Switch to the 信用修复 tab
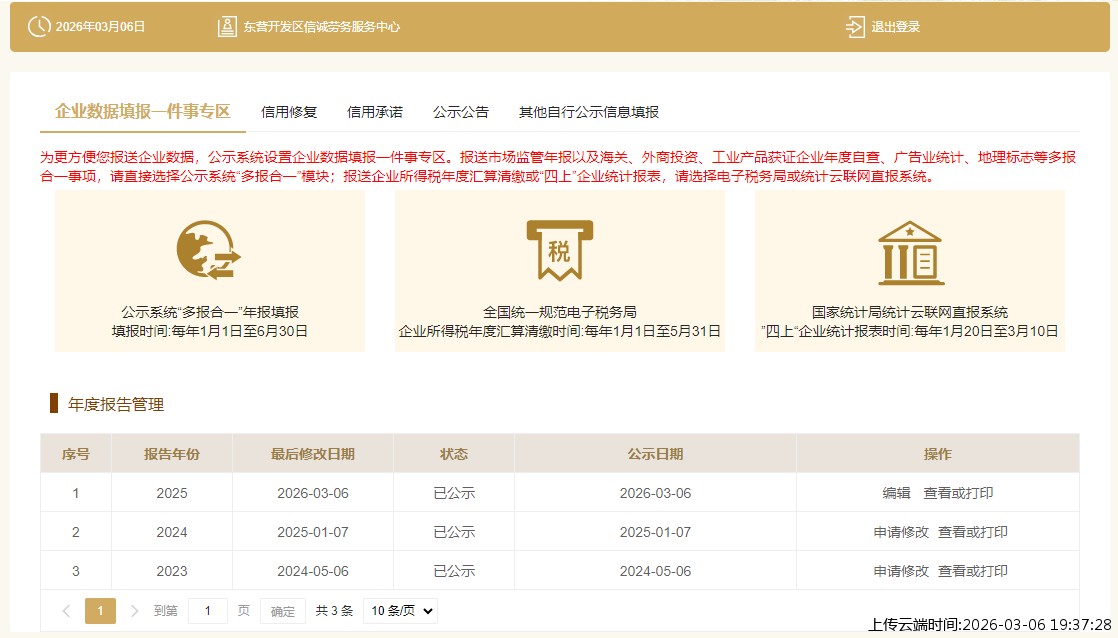This screenshot has height=638, width=1118. pyautogui.click(x=288, y=112)
